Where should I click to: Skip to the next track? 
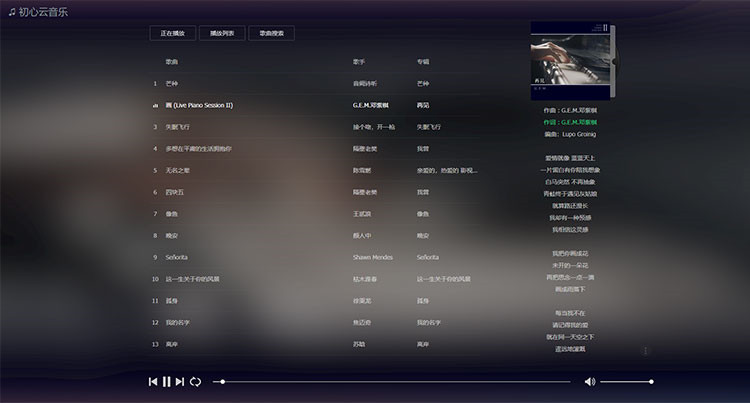click(x=180, y=381)
